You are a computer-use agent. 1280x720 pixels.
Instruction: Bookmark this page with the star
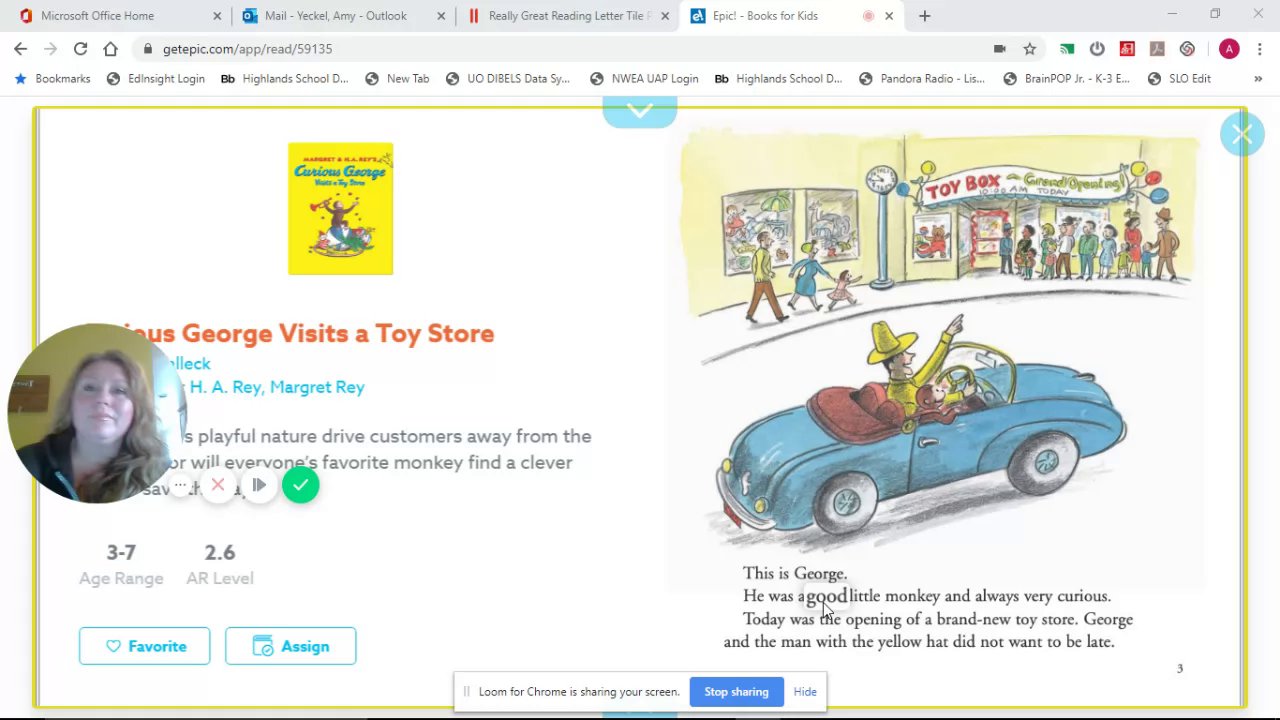(x=1029, y=48)
